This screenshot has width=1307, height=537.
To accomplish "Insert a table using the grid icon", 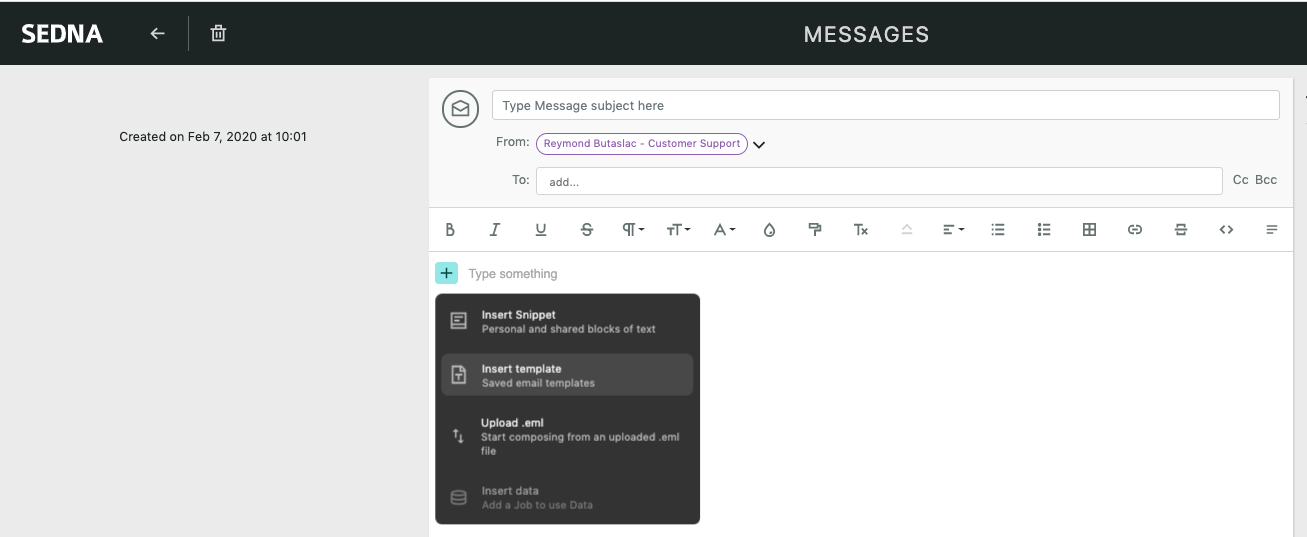I will [x=1089, y=229].
